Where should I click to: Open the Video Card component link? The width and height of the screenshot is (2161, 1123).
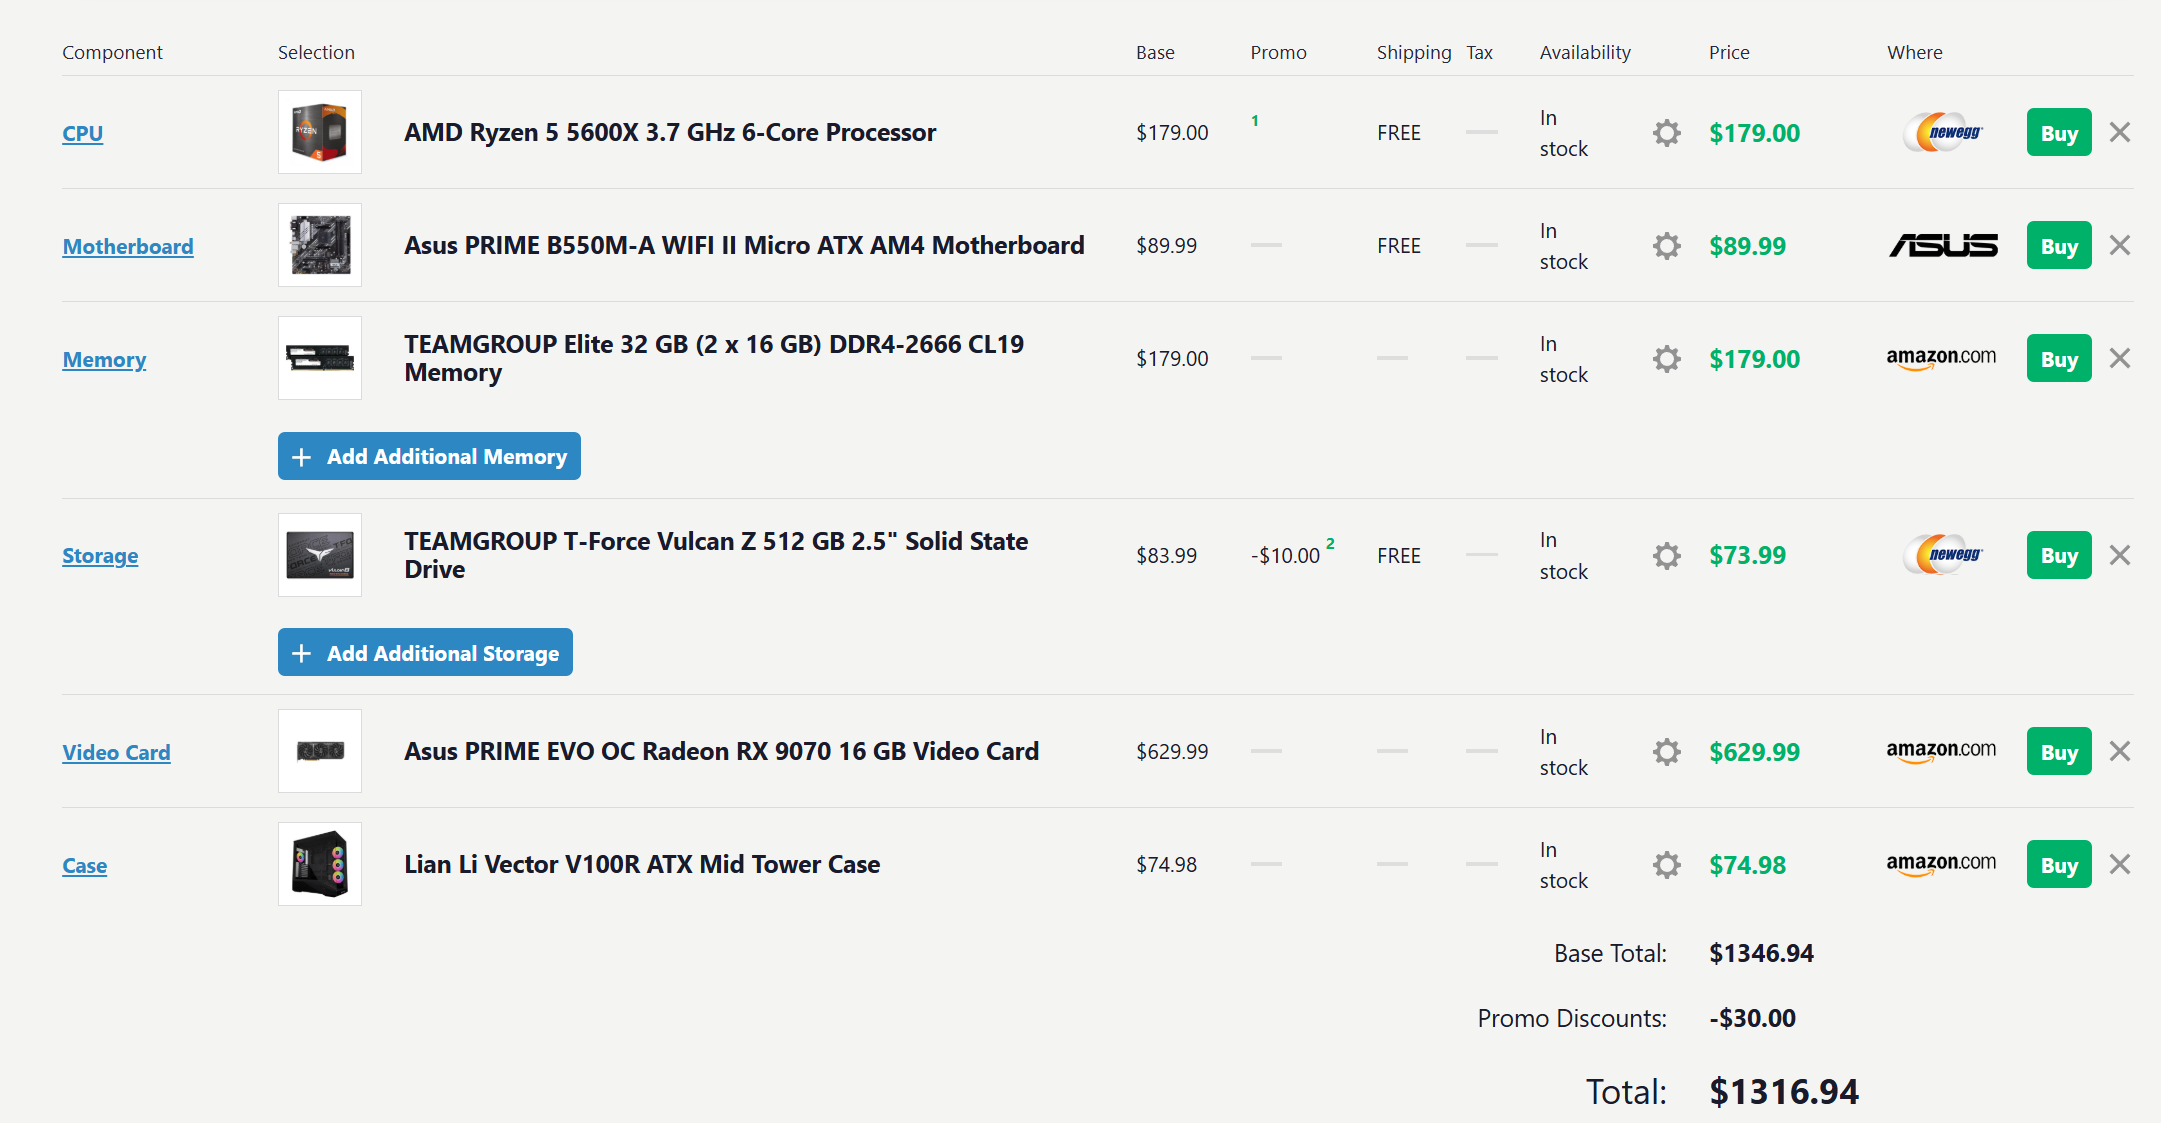pos(116,752)
